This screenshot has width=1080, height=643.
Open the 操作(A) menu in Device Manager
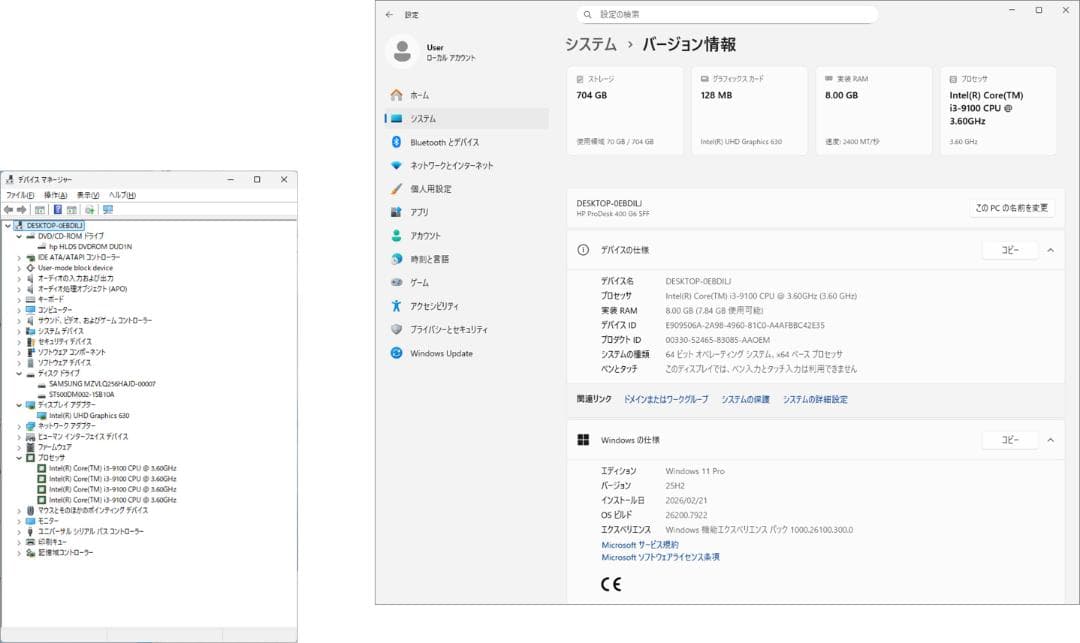[x=55, y=195]
